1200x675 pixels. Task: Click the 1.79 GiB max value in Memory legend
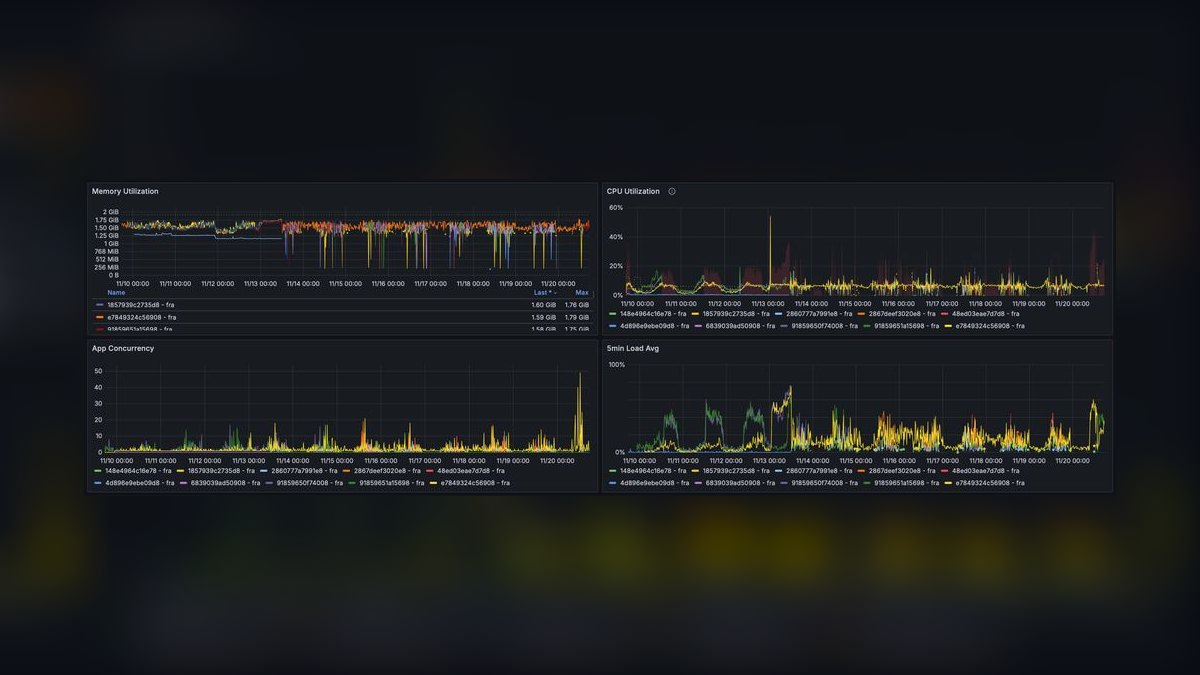[x=577, y=317]
